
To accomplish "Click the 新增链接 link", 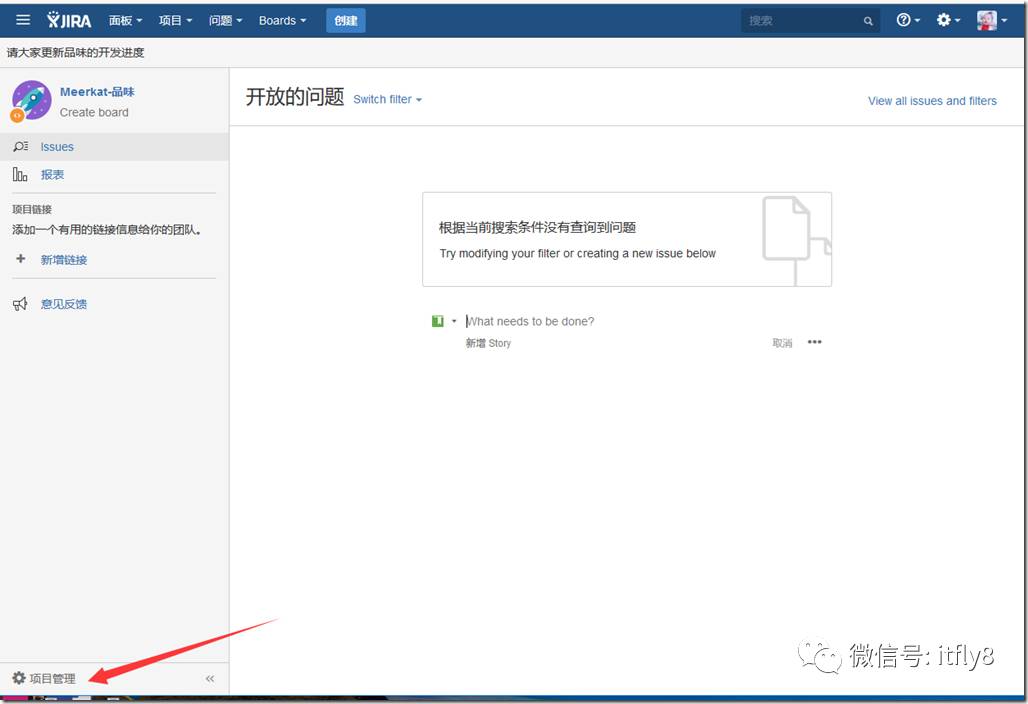I will (64, 260).
